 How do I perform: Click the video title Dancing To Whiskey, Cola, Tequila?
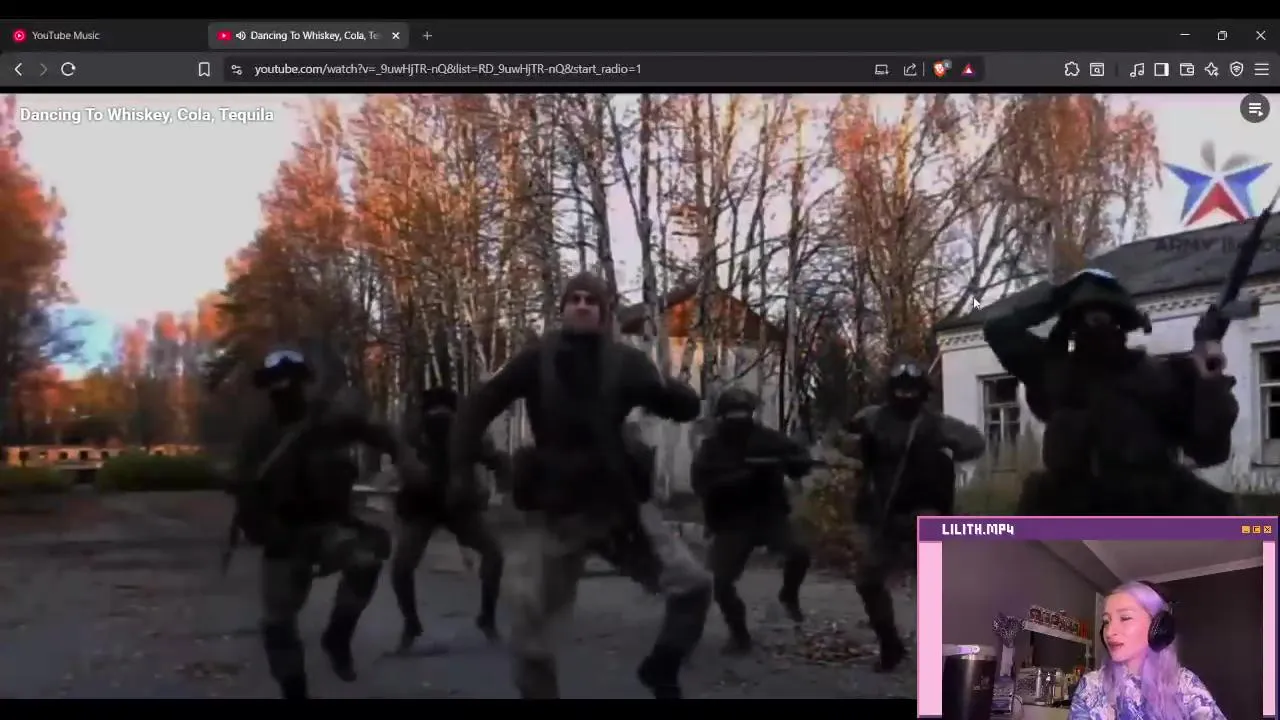[x=147, y=115]
